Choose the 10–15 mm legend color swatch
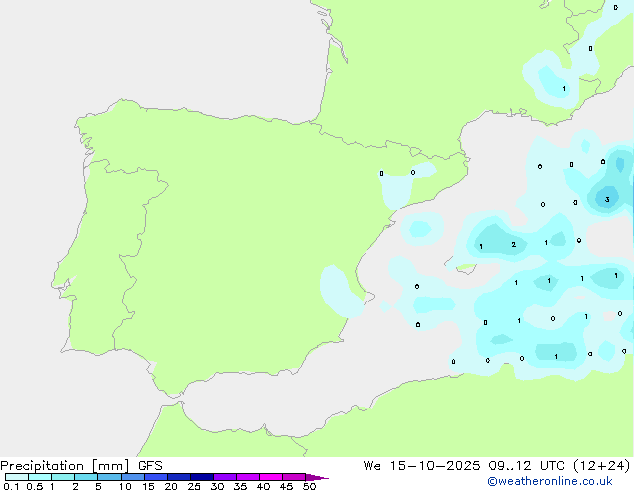This screenshot has width=634, height=490. 132,477
